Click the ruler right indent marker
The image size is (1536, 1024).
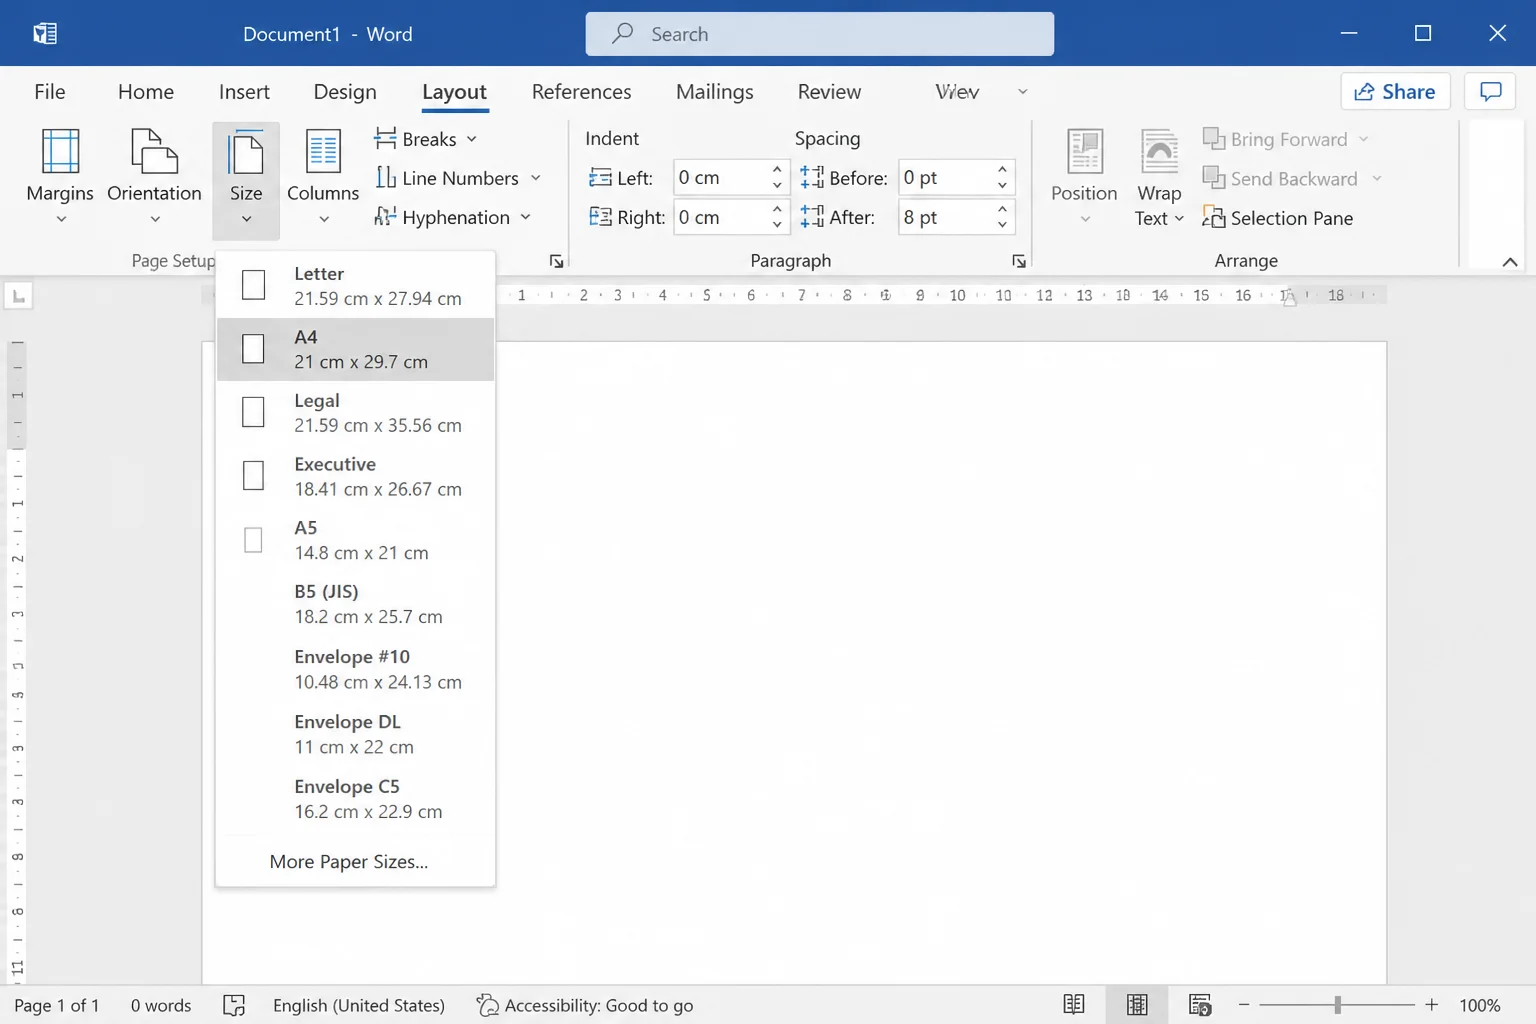coord(1290,298)
